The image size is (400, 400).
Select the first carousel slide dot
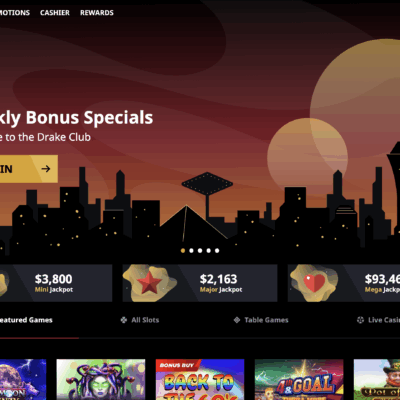pyautogui.click(x=183, y=251)
